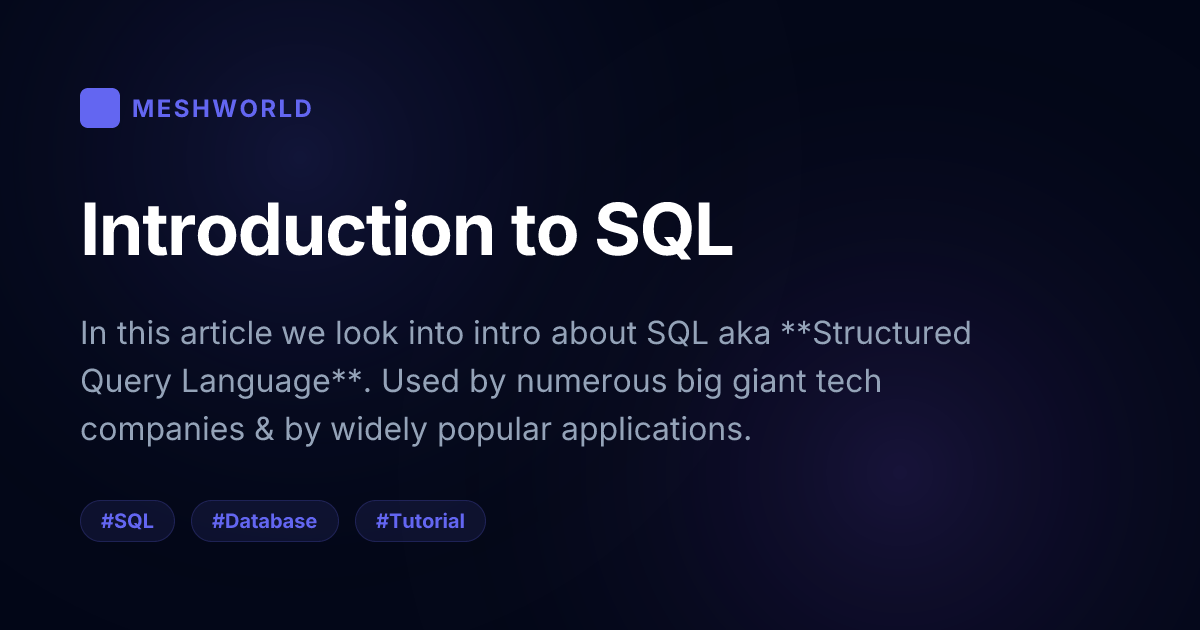
Task: Choose the #Tutorial tag
Action: [x=420, y=521]
